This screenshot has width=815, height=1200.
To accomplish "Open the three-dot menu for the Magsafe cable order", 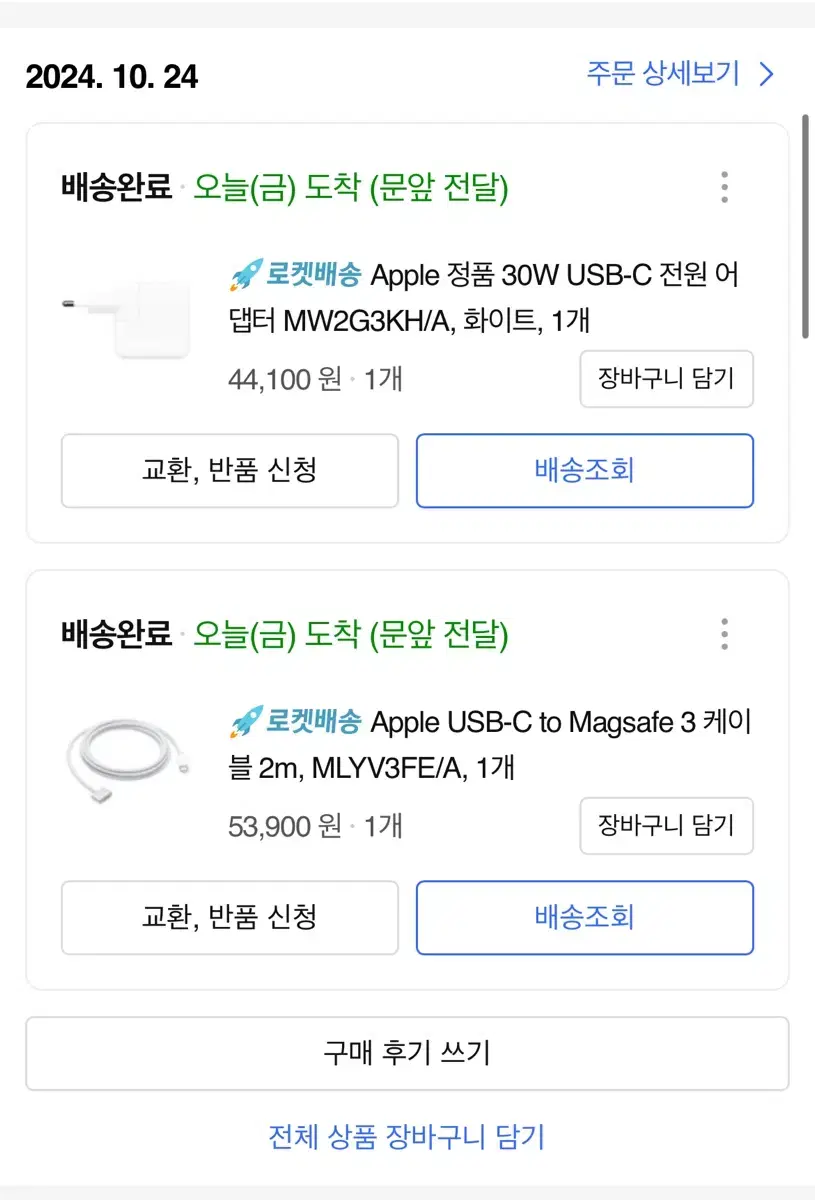I will pyautogui.click(x=724, y=634).
